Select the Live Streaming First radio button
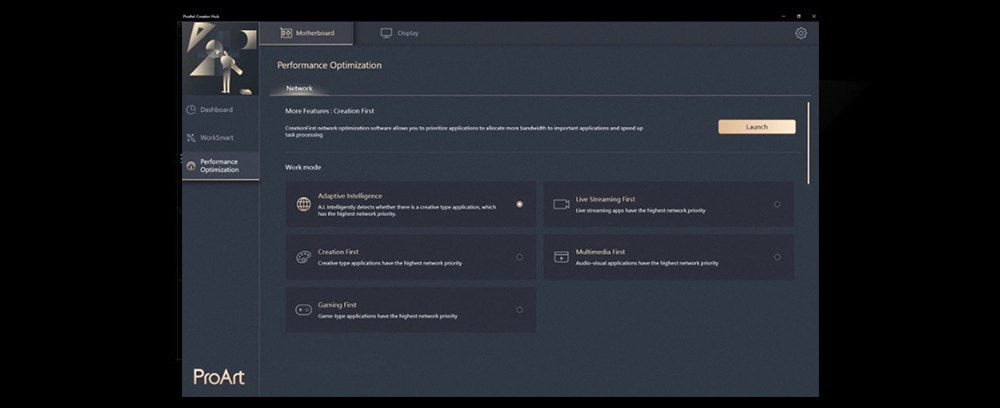This screenshot has height=408, width=1000. [x=777, y=204]
